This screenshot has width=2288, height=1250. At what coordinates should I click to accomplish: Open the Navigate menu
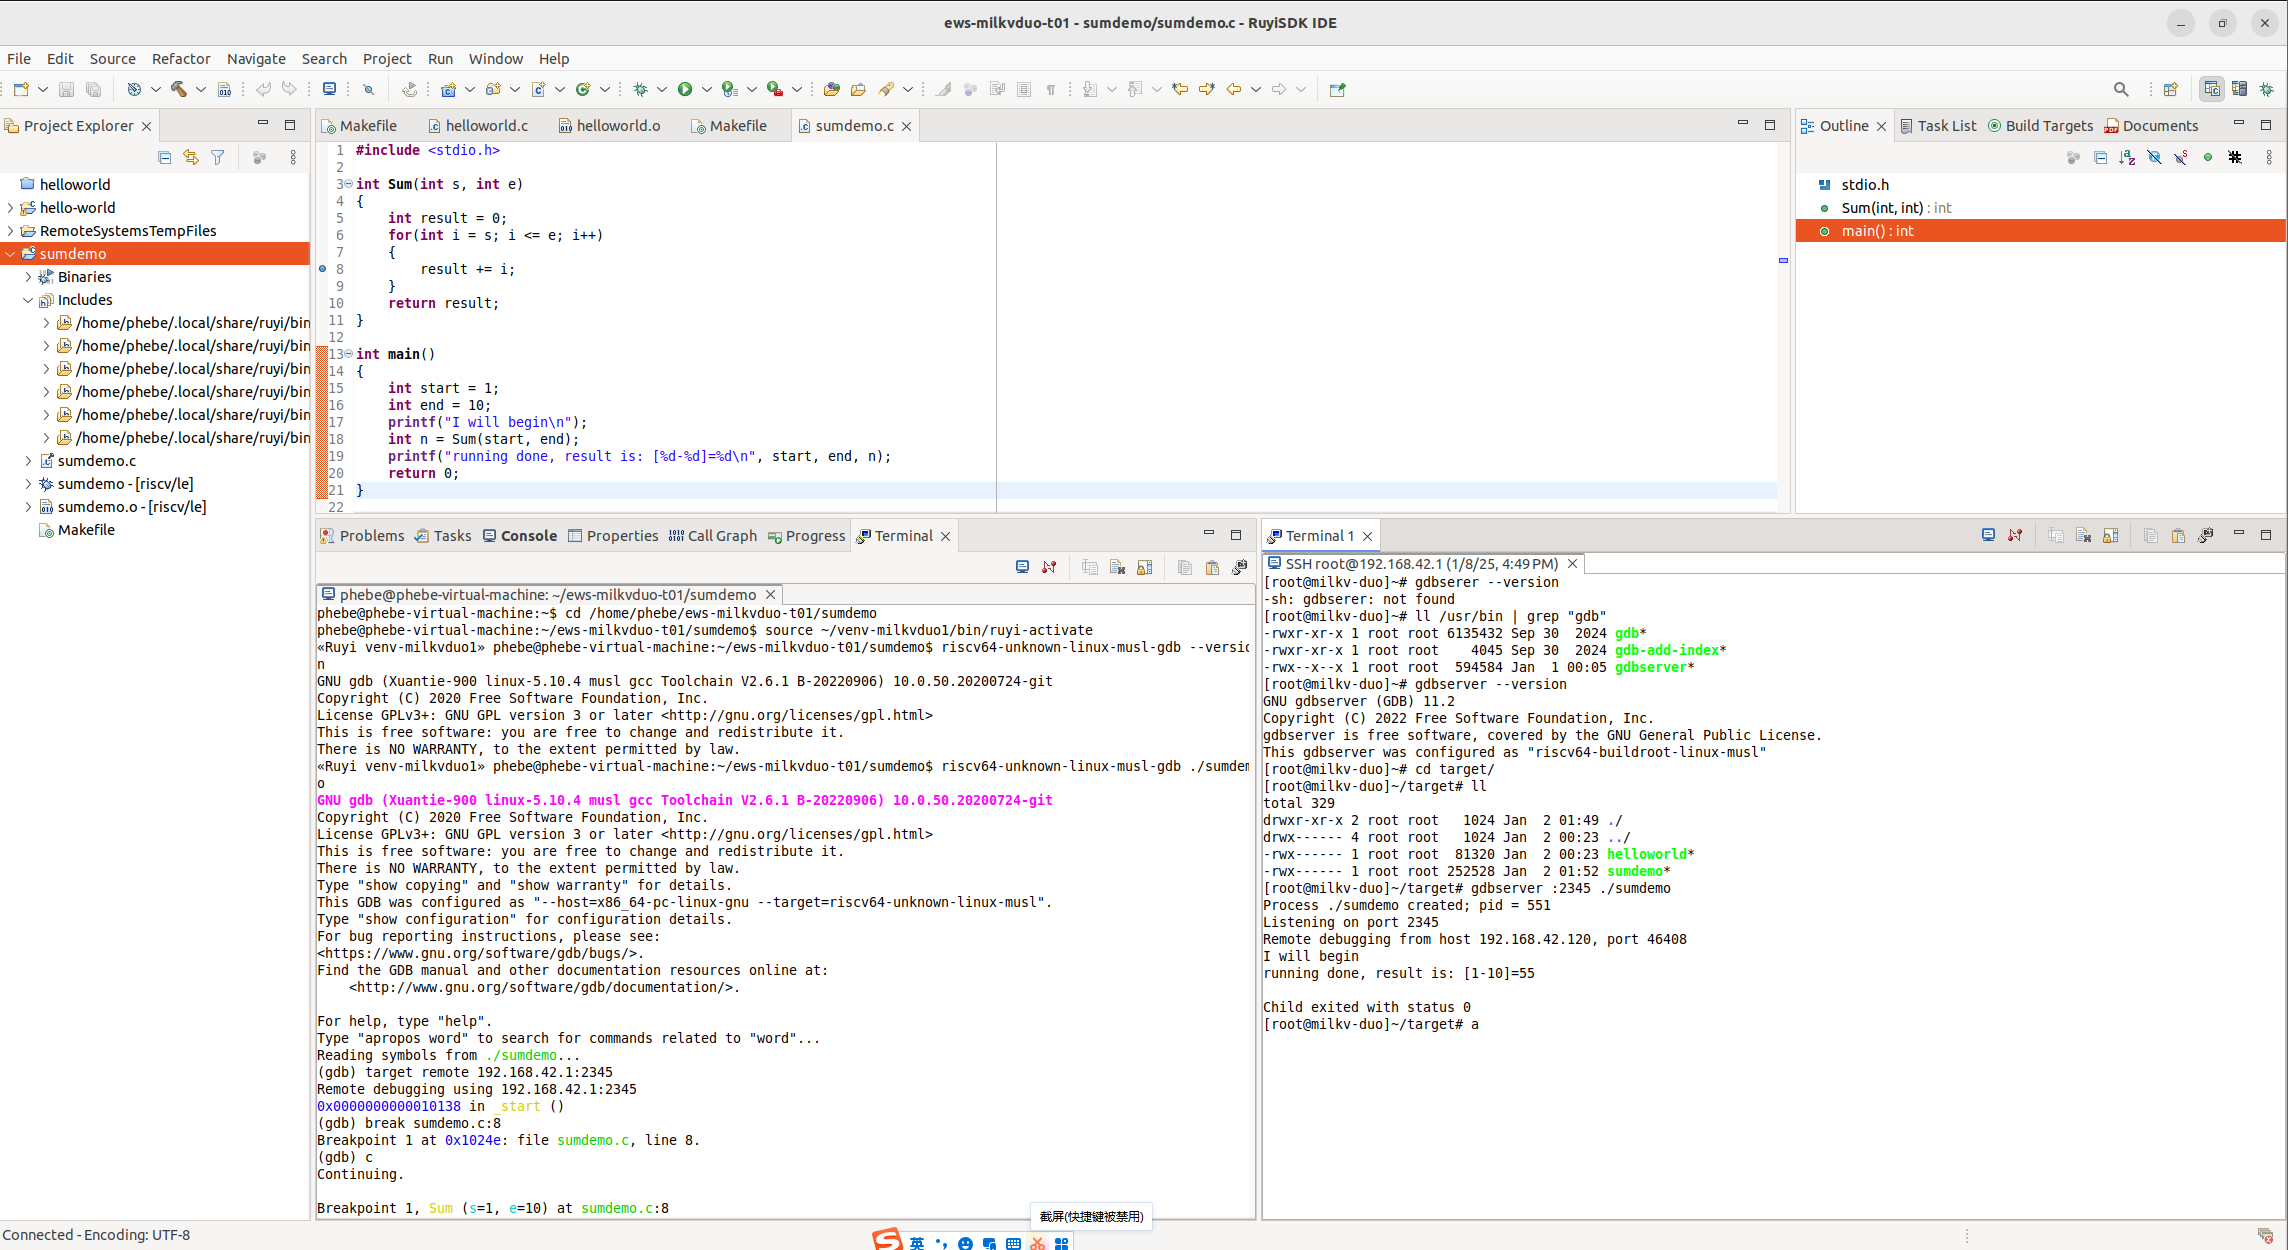point(256,58)
